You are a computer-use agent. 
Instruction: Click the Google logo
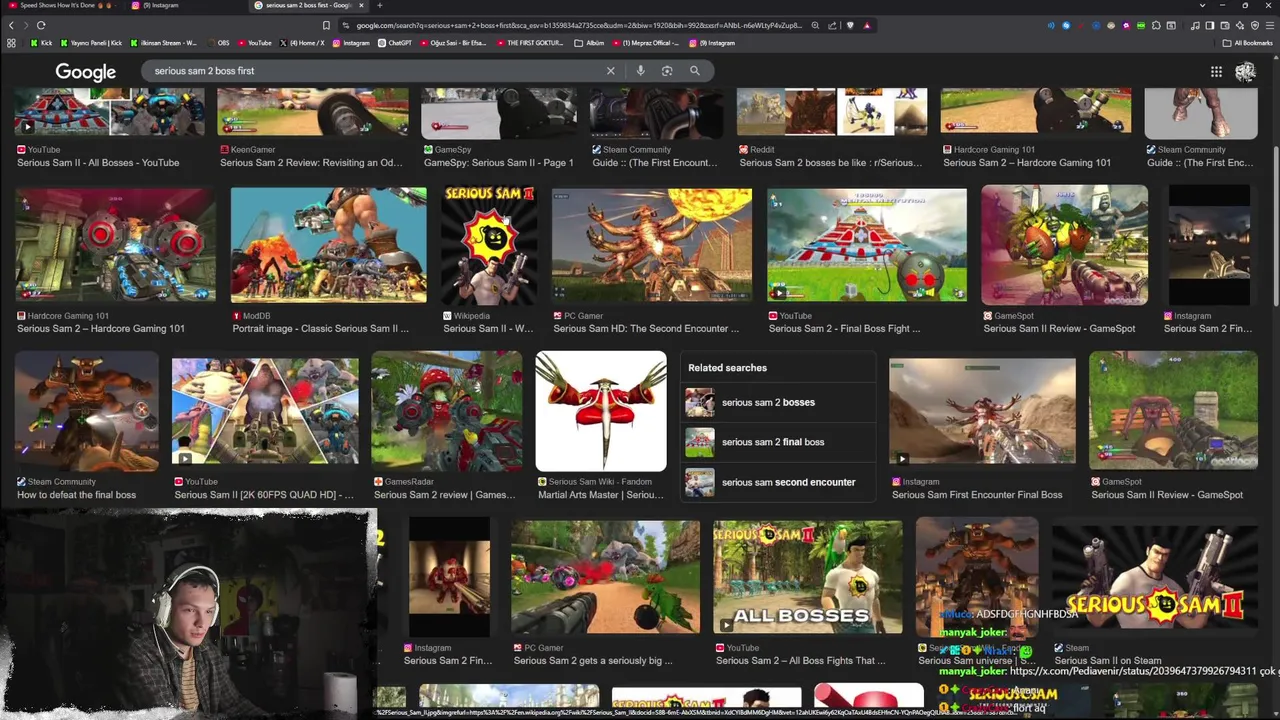[x=86, y=72]
